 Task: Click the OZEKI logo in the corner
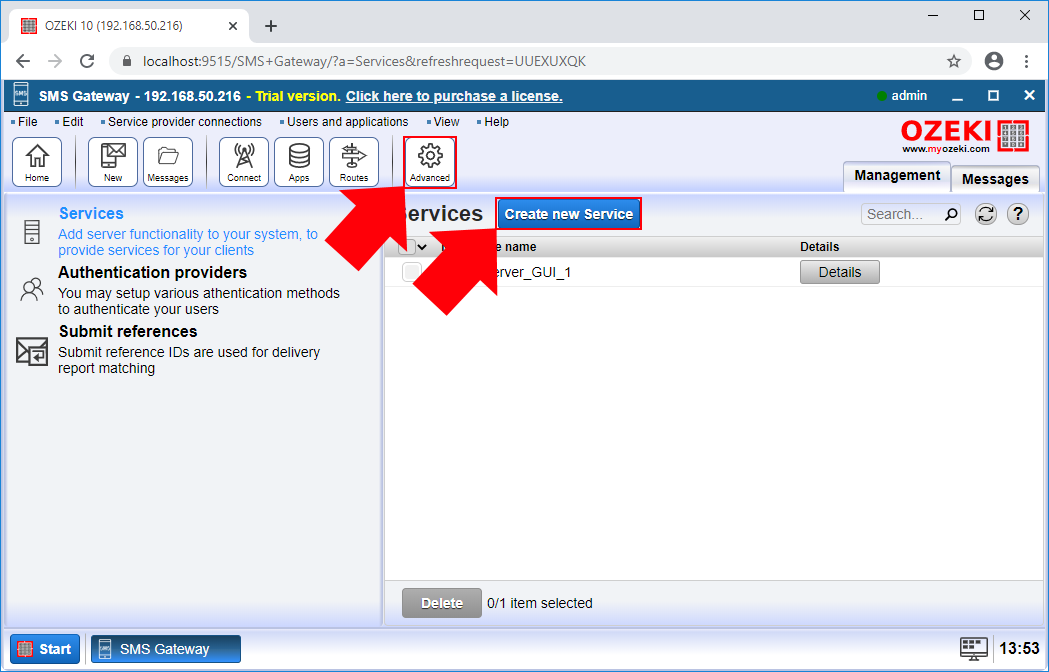coord(963,136)
